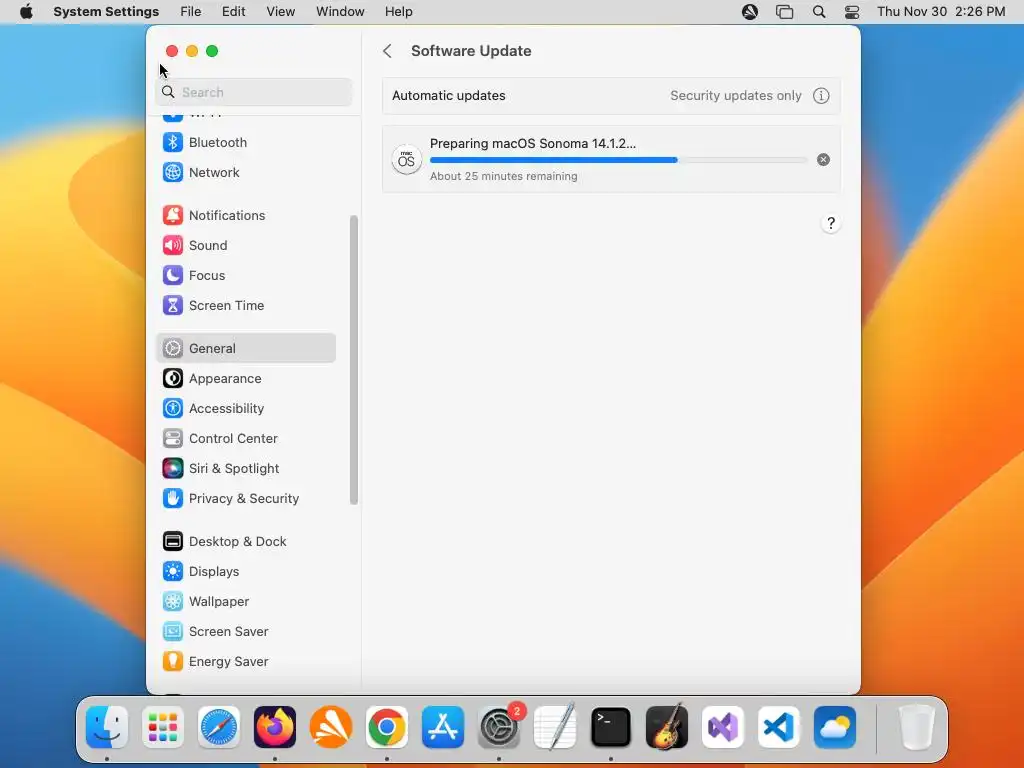This screenshot has height=768, width=1024.
Task: Open Network settings in sidebar
Action: coord(246,172)
